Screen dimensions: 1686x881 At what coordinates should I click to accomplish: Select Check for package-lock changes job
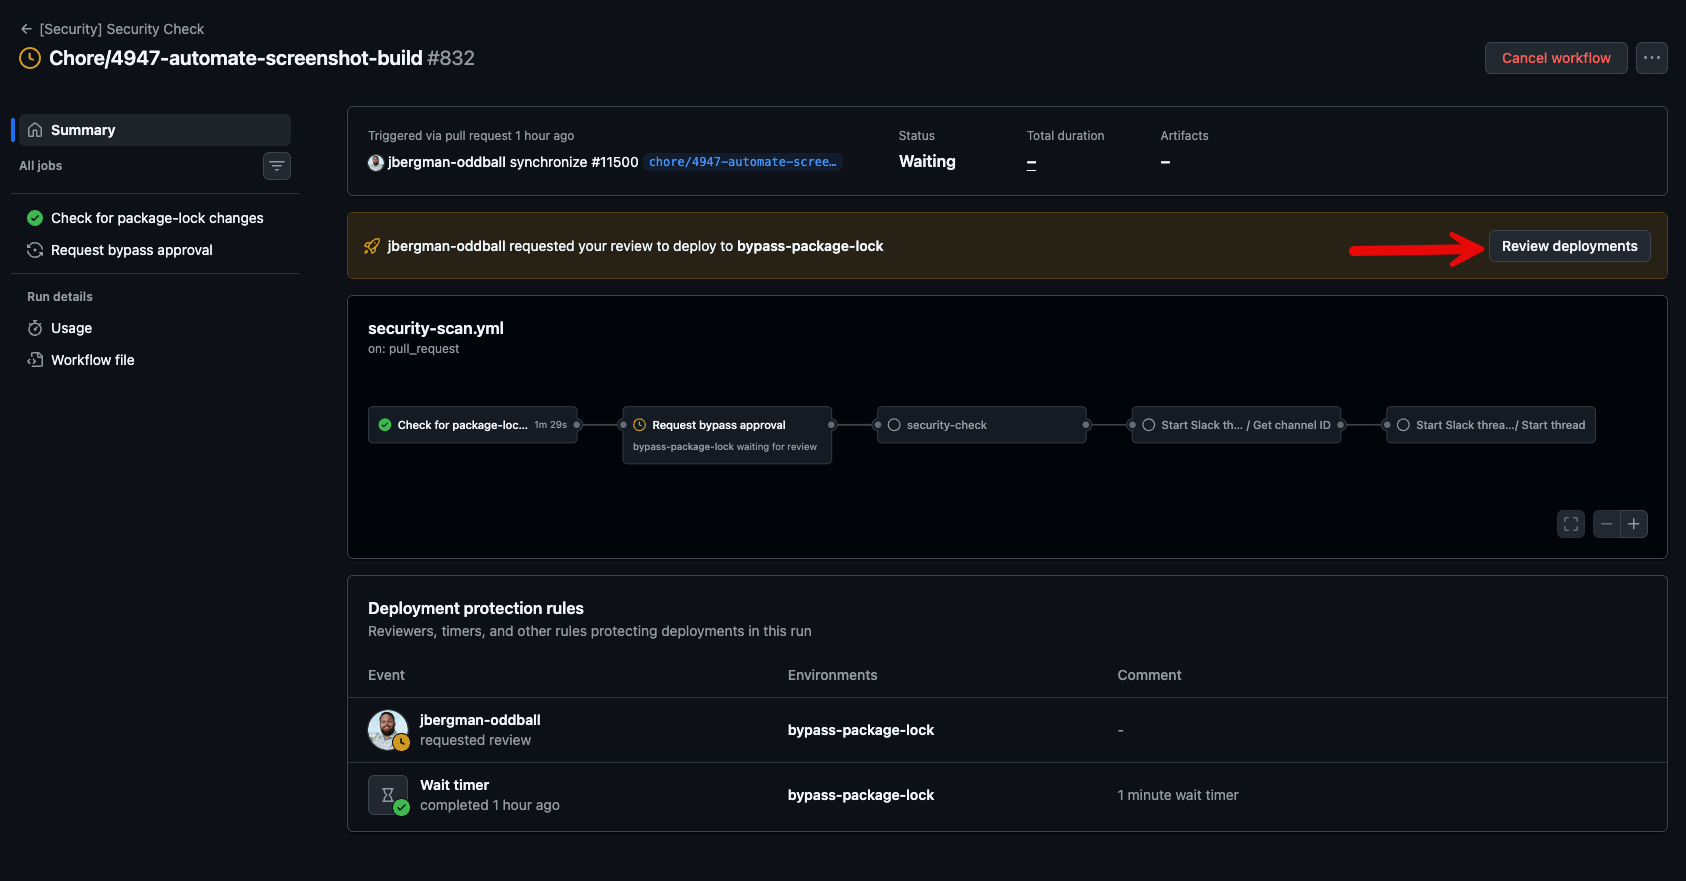[157, 218]
